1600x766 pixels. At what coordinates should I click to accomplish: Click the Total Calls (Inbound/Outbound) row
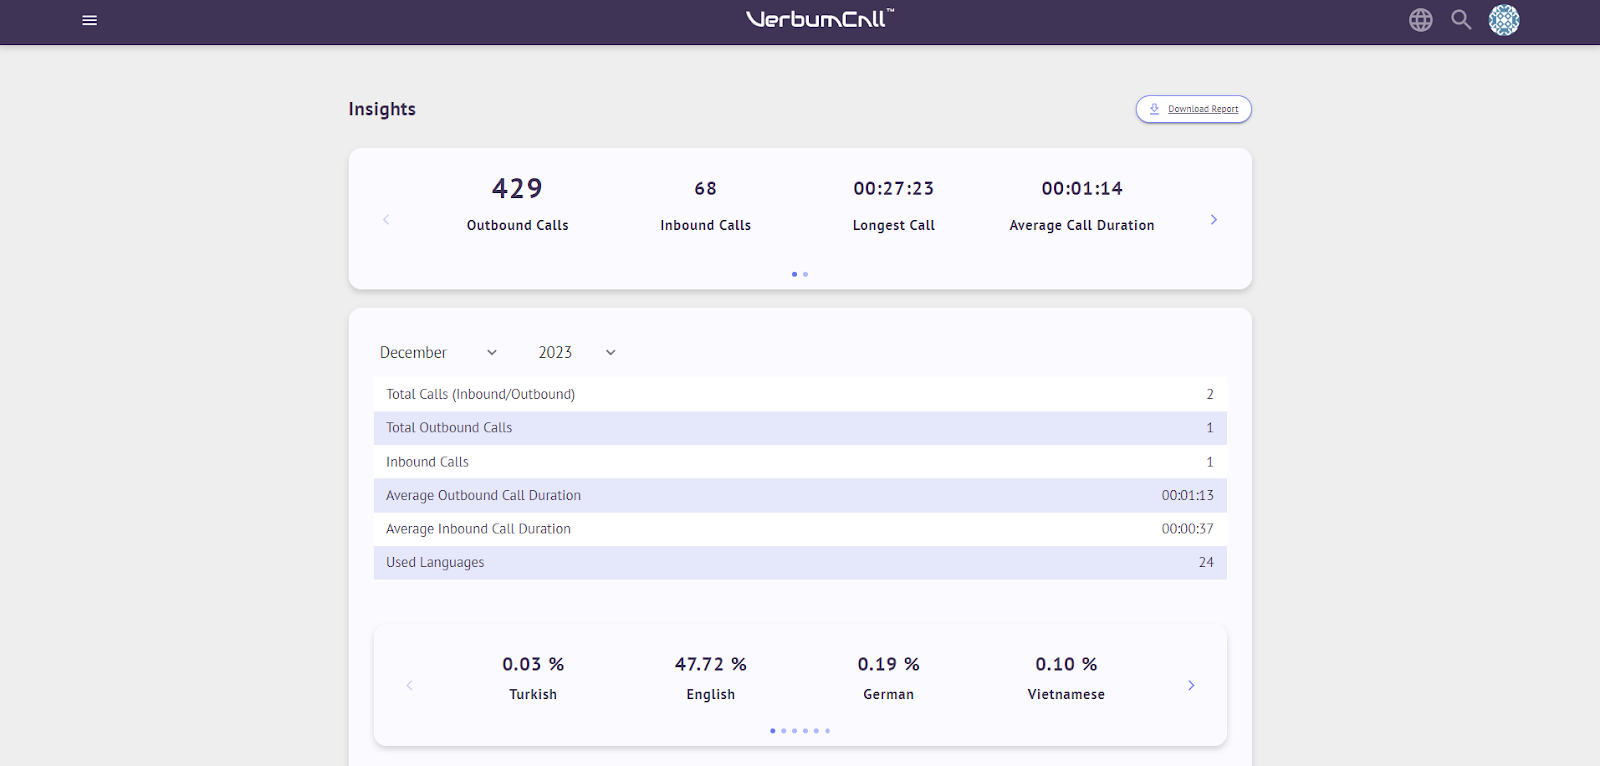click(x=800, y=394)
